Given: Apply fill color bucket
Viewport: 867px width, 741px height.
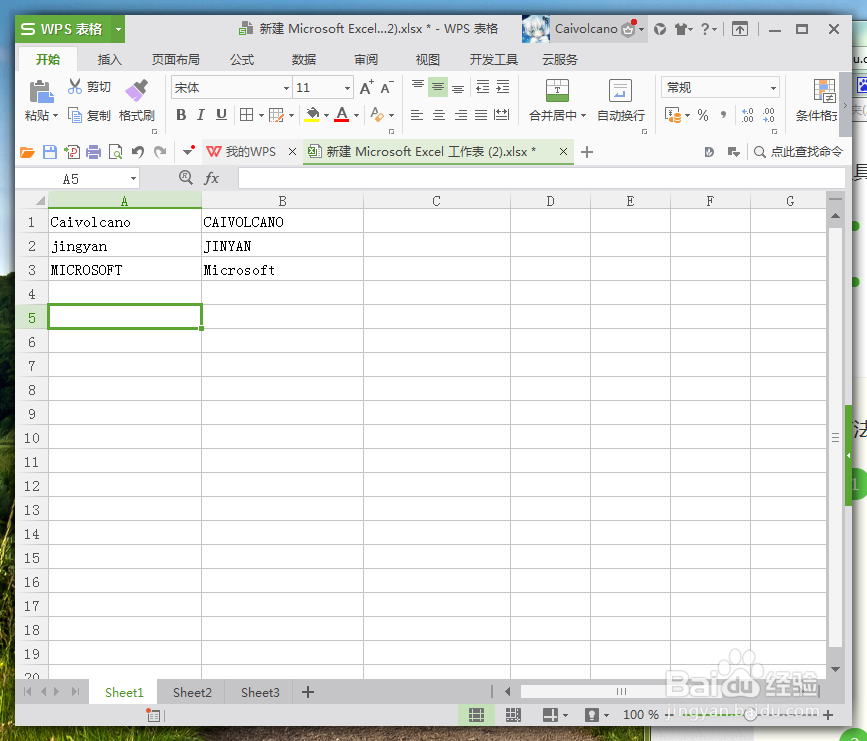Looking at the screenshot, I should pos(312,115).
